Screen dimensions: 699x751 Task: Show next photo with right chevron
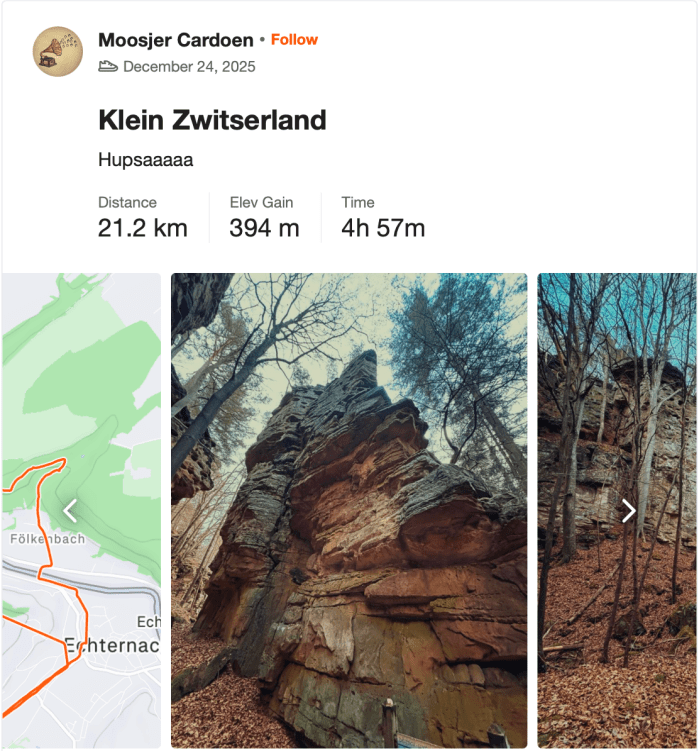[628, 511]
